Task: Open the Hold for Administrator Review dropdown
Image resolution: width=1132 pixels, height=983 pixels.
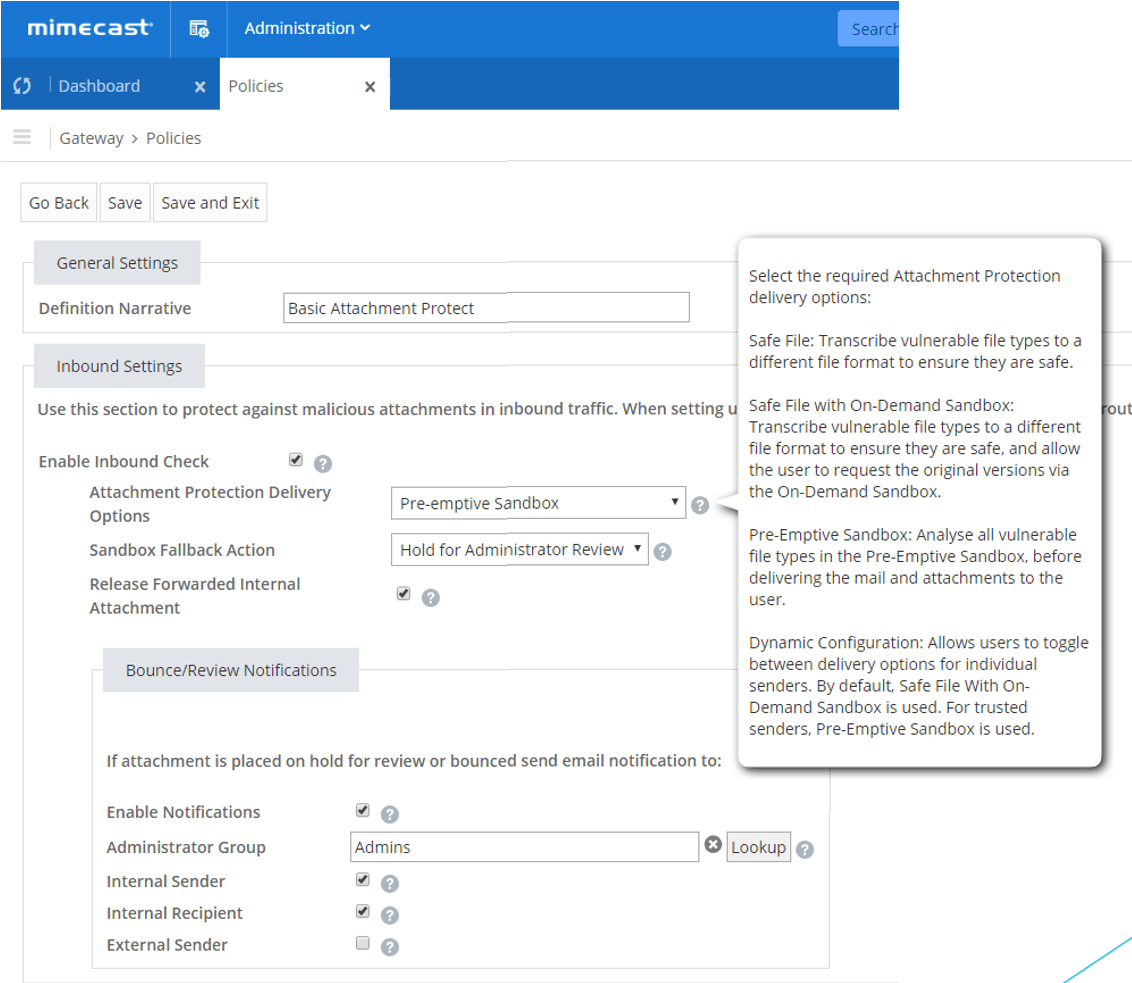Action: click(519, 550)
